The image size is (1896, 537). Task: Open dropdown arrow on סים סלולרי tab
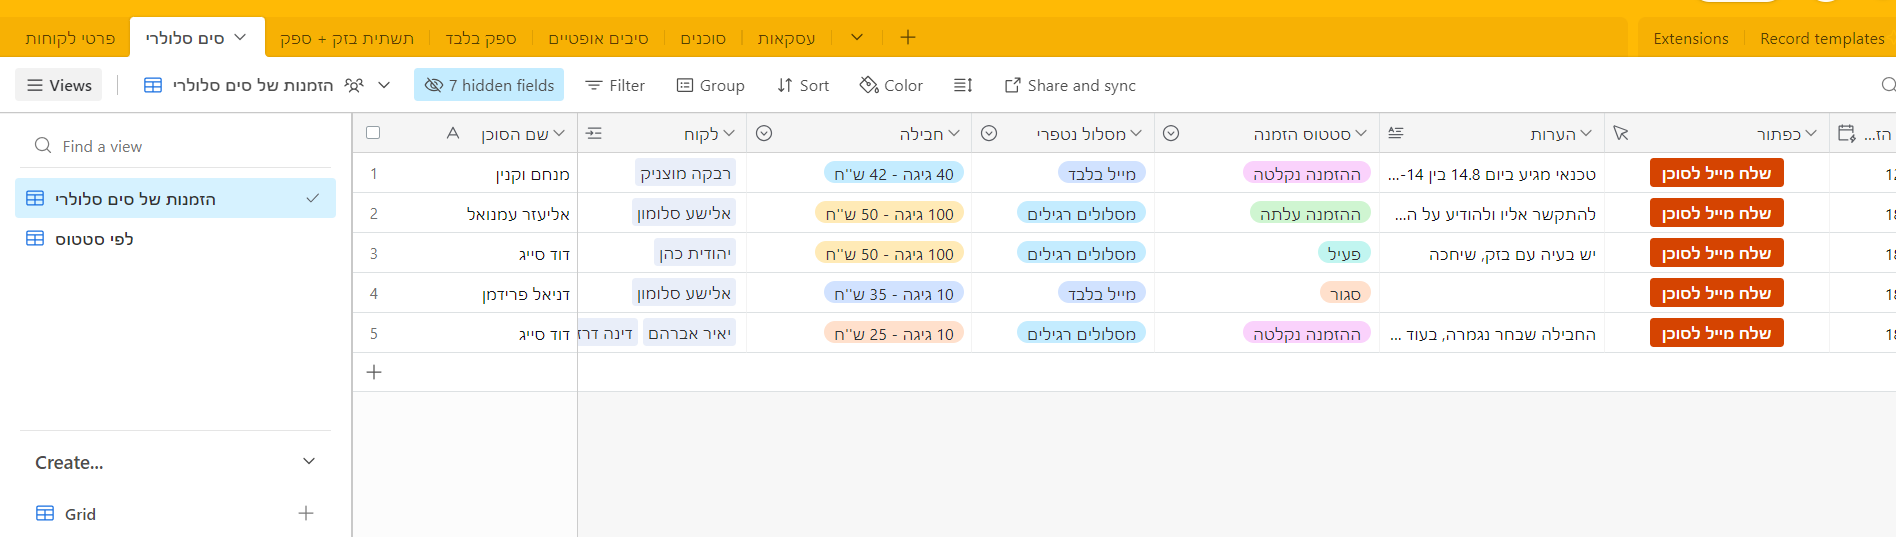(240, 37)
